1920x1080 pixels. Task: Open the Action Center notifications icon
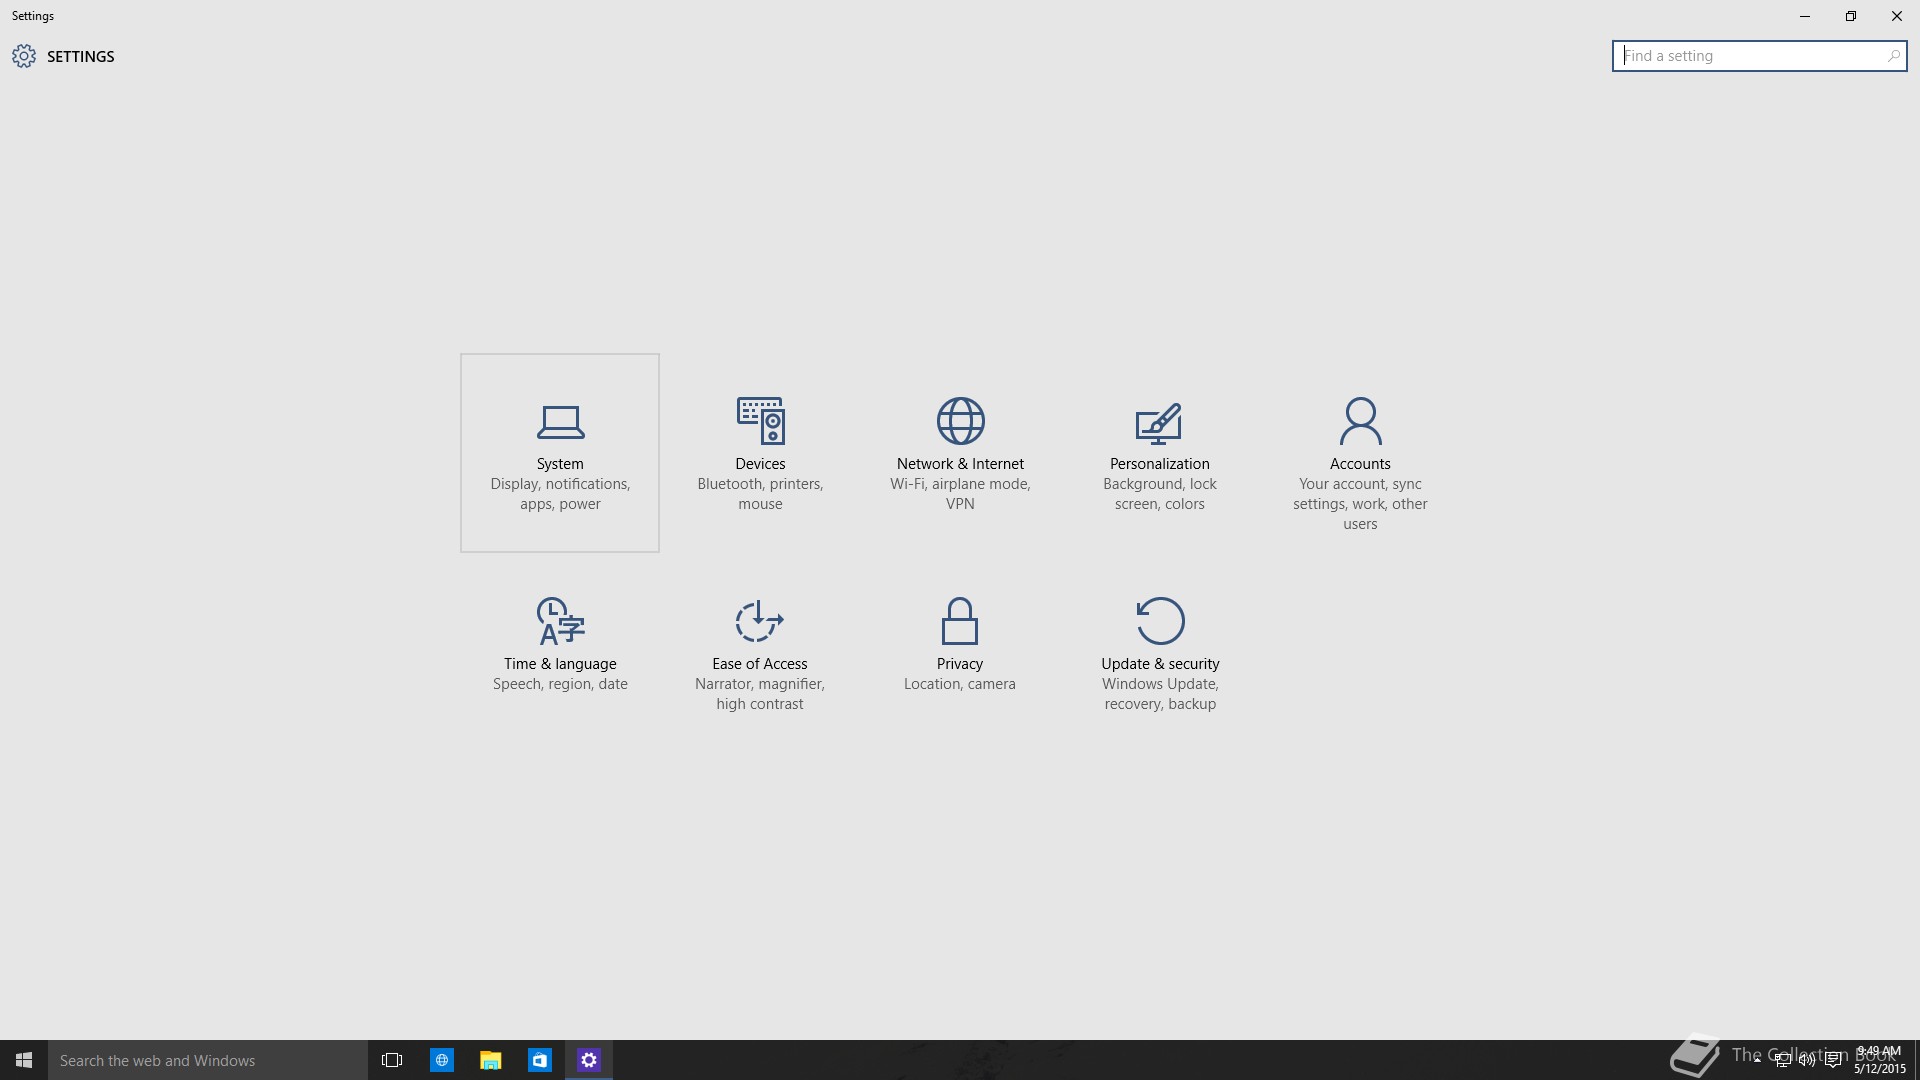(x=1833, y=1060)
